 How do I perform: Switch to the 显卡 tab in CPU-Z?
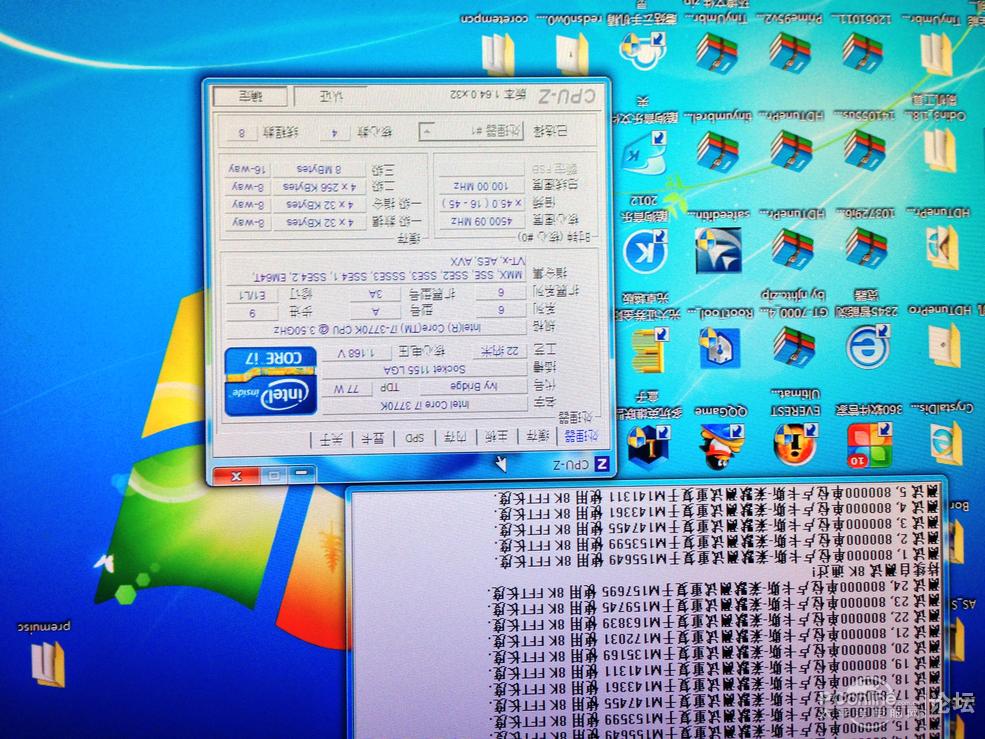pos(373,439)
